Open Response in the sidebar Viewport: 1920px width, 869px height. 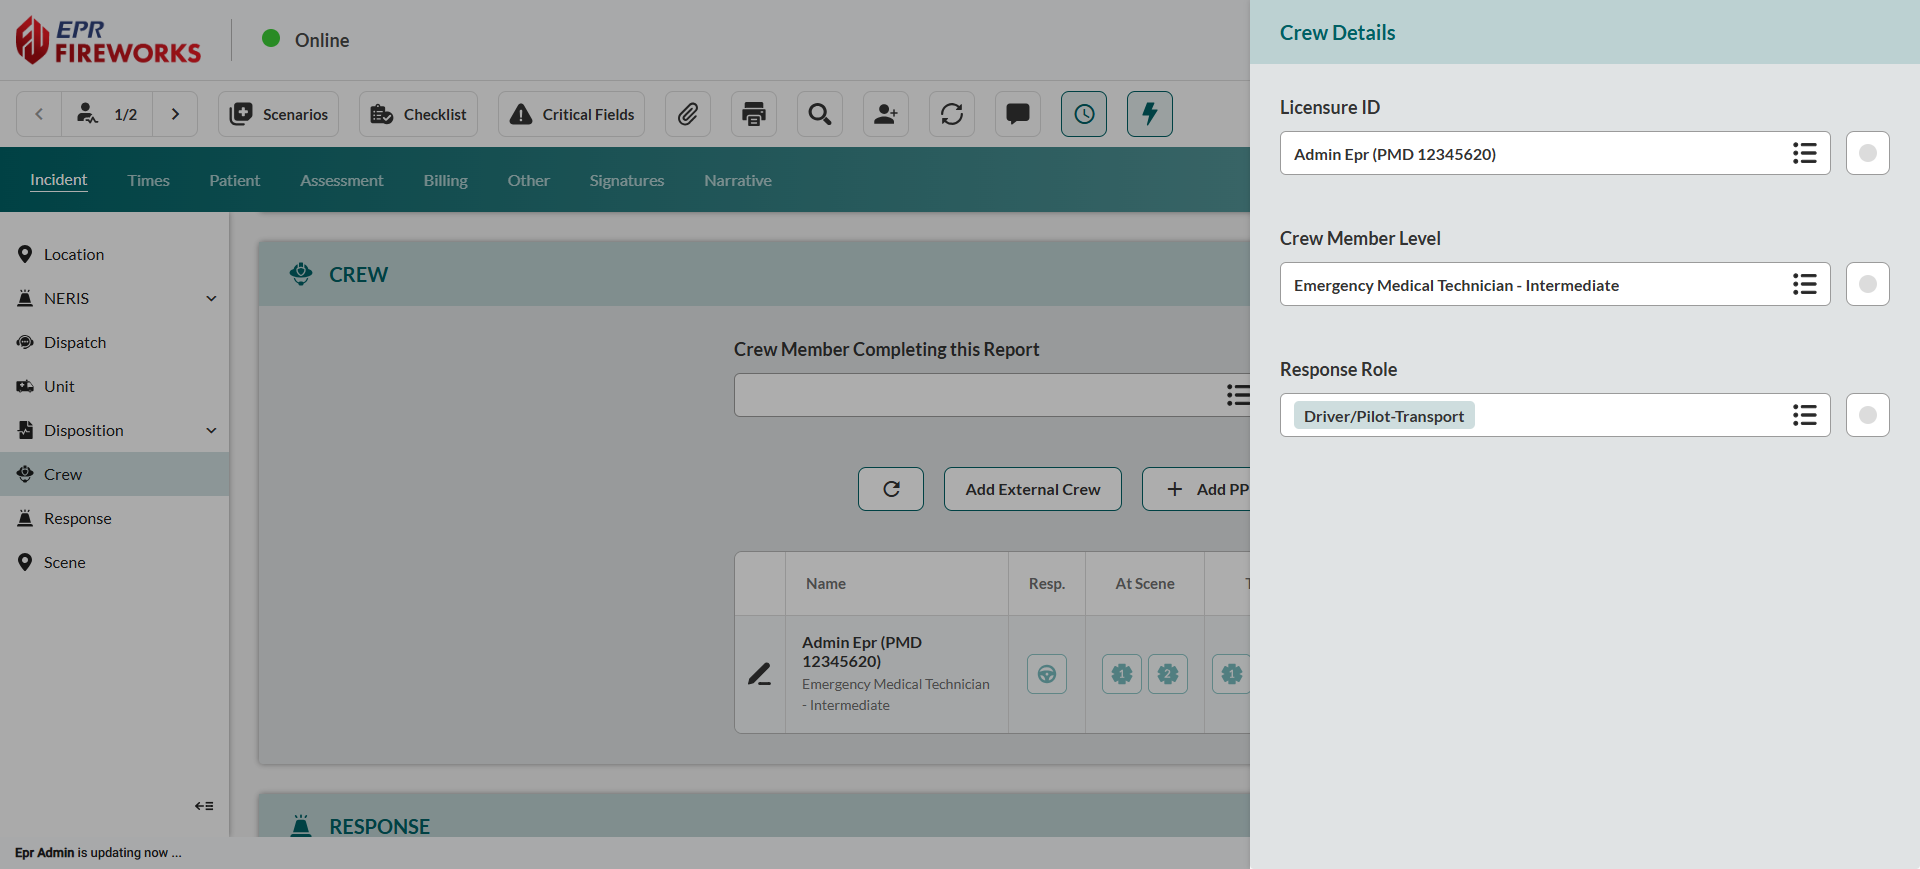114,518
